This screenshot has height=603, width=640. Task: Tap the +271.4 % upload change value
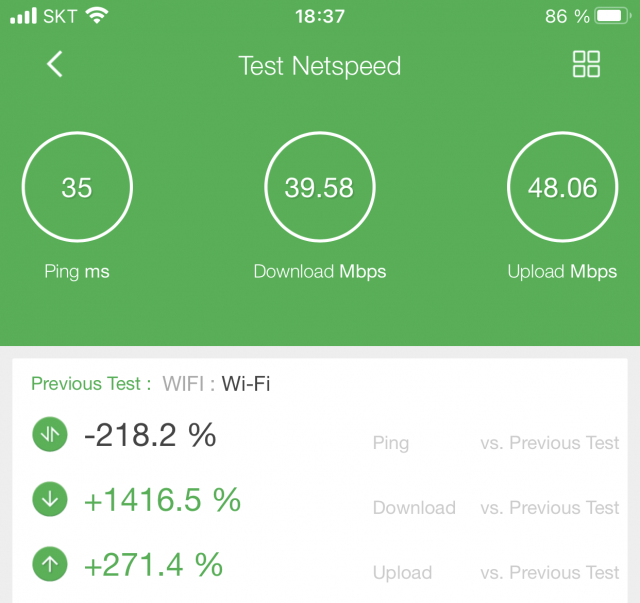click(x=153, y=565)
